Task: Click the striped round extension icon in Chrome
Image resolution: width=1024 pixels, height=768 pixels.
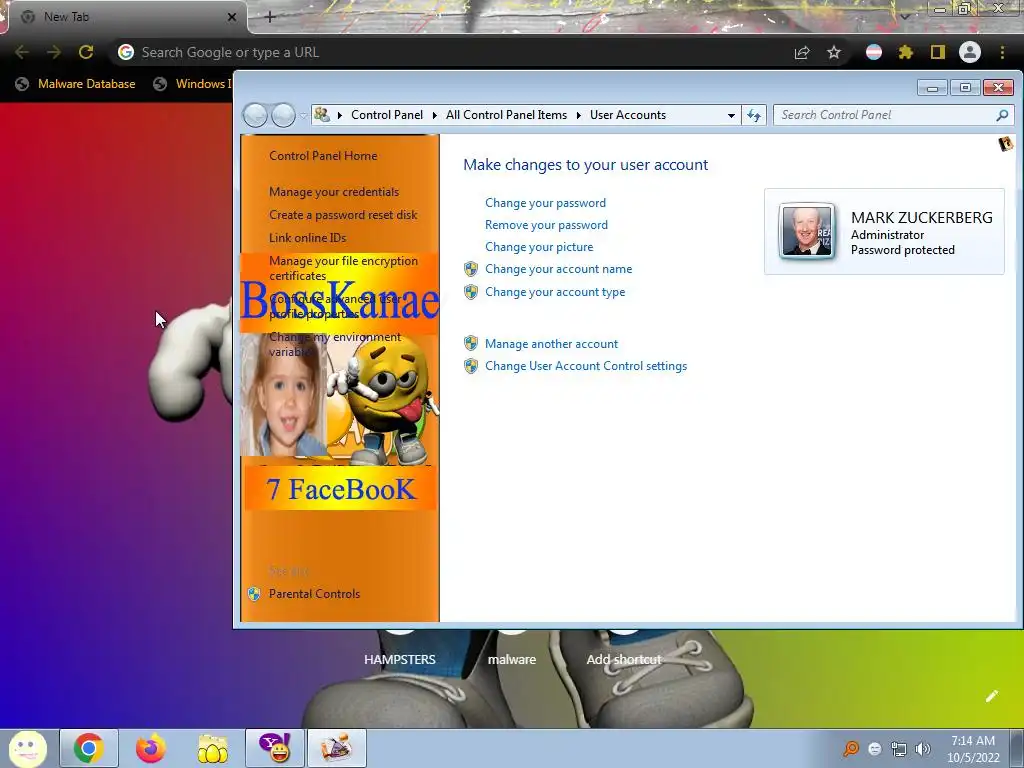Action: 874,52
